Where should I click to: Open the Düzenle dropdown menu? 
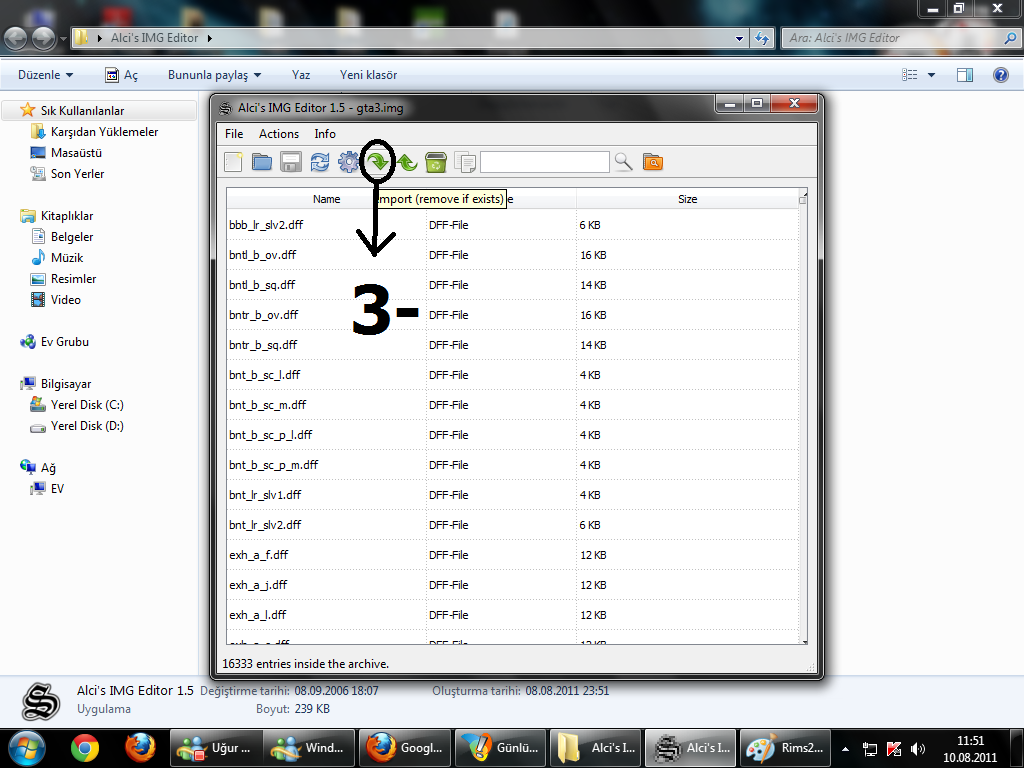(45, 75)
